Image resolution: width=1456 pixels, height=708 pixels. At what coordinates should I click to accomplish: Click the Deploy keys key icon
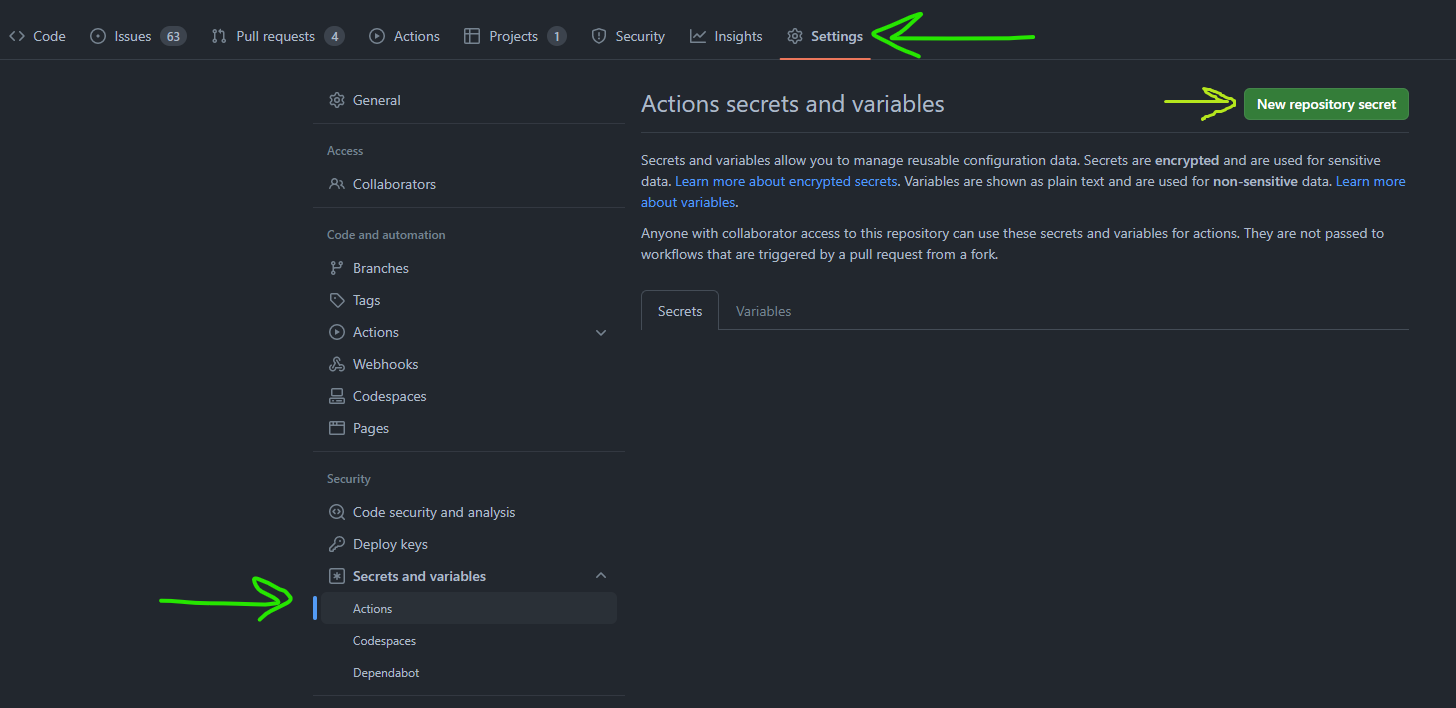[337, 544]
